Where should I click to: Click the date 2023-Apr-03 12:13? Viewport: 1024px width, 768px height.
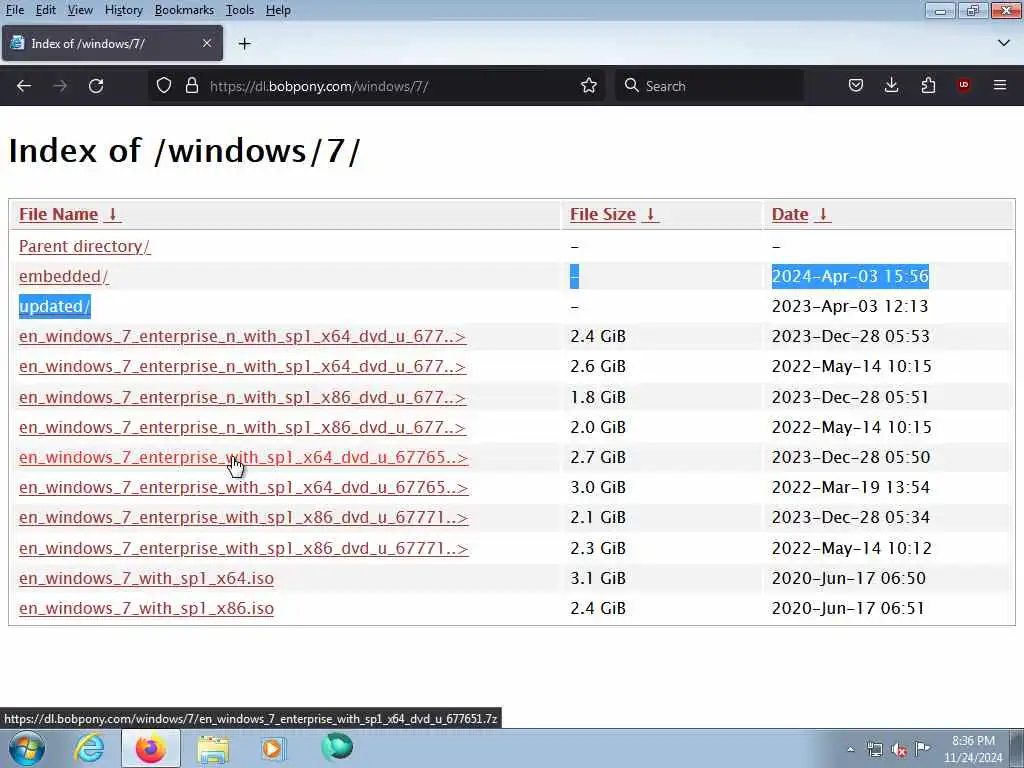point(850,306)
